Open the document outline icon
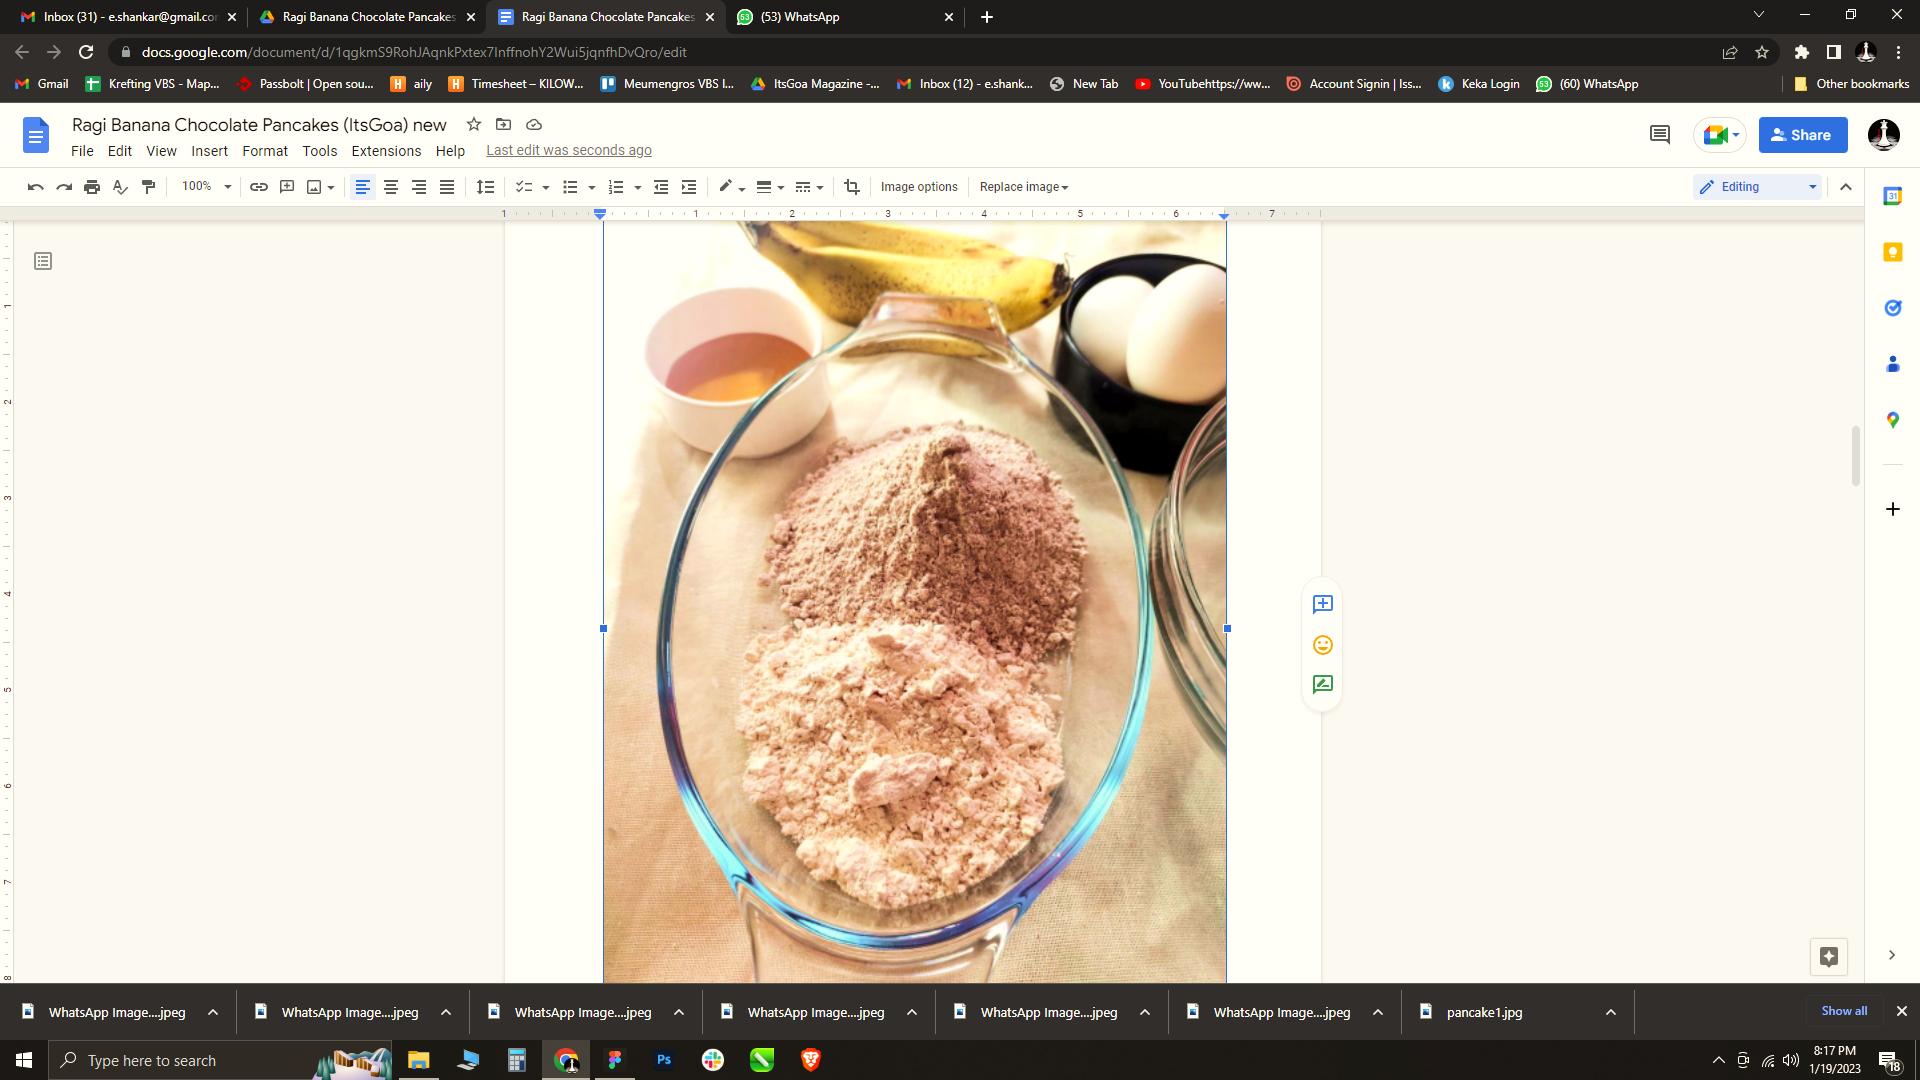Screen dimensions: 1920x1080 [43, 261]
